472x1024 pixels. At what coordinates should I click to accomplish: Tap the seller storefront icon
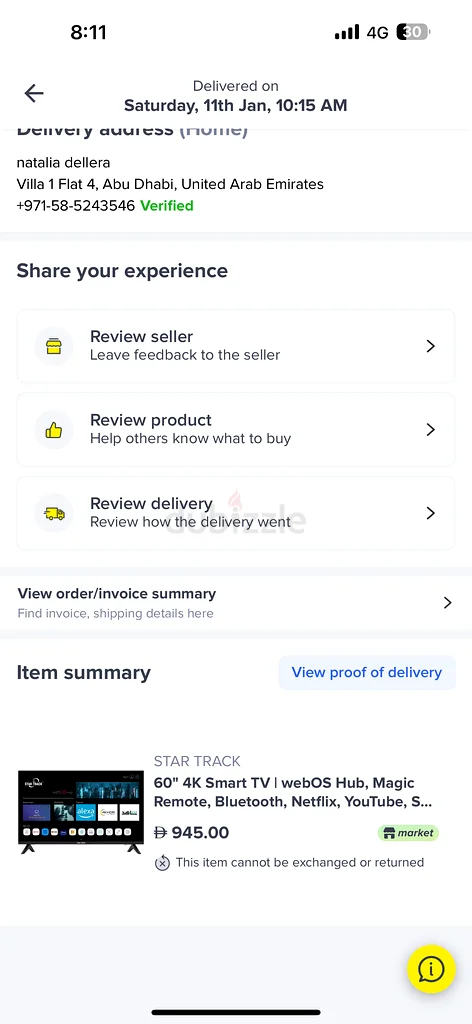point(54,346)
